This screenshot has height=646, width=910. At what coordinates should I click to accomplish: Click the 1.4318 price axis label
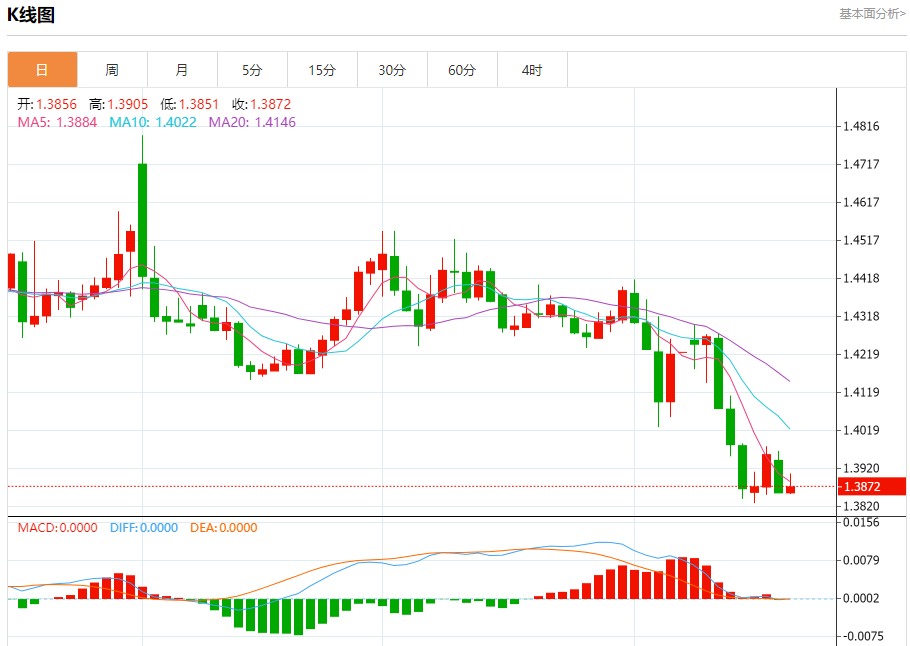861,316
